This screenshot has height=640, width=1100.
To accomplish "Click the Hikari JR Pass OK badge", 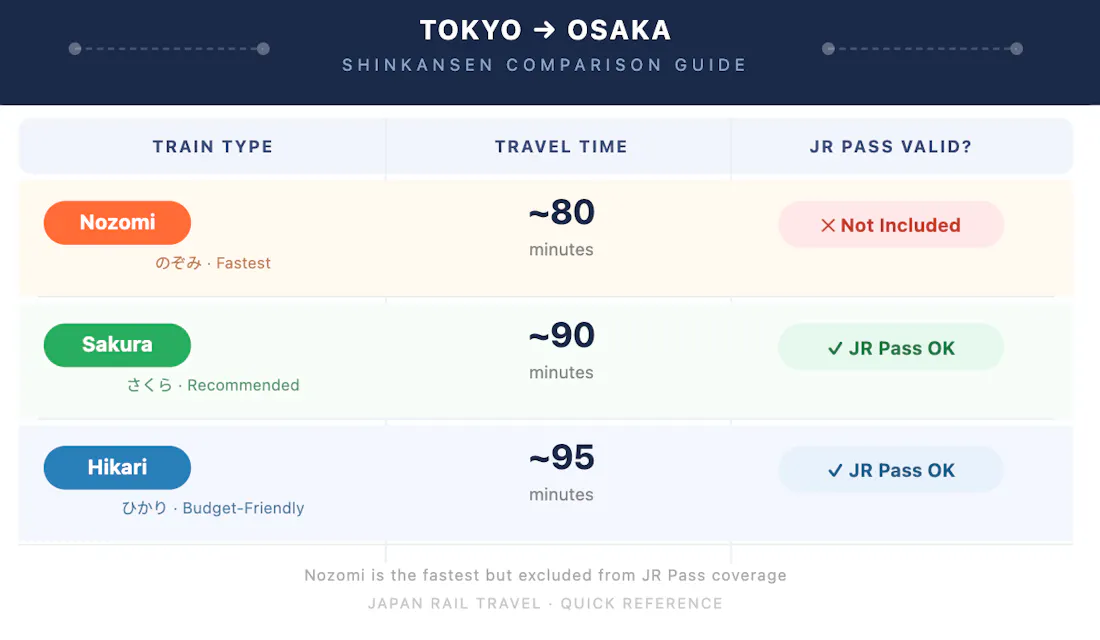I will click(x=890, y=470).
